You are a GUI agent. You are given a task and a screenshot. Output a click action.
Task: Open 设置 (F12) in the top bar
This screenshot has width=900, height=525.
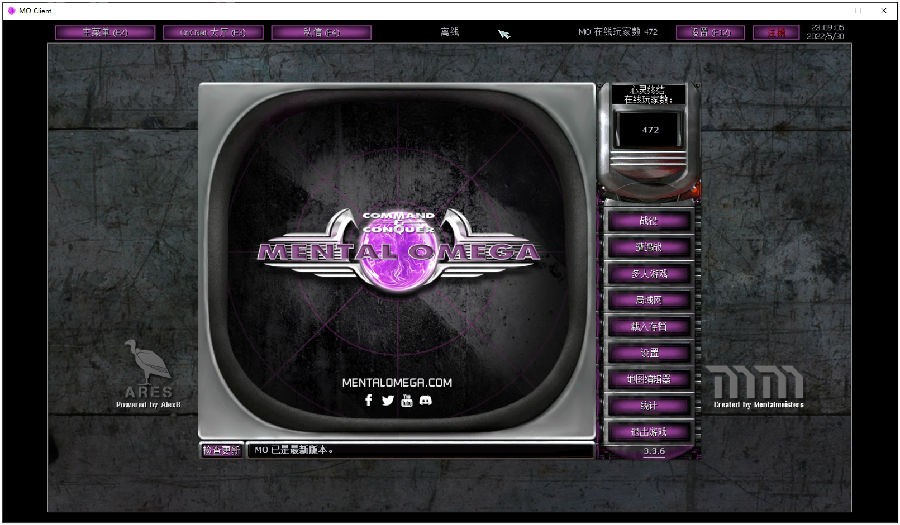710,32
